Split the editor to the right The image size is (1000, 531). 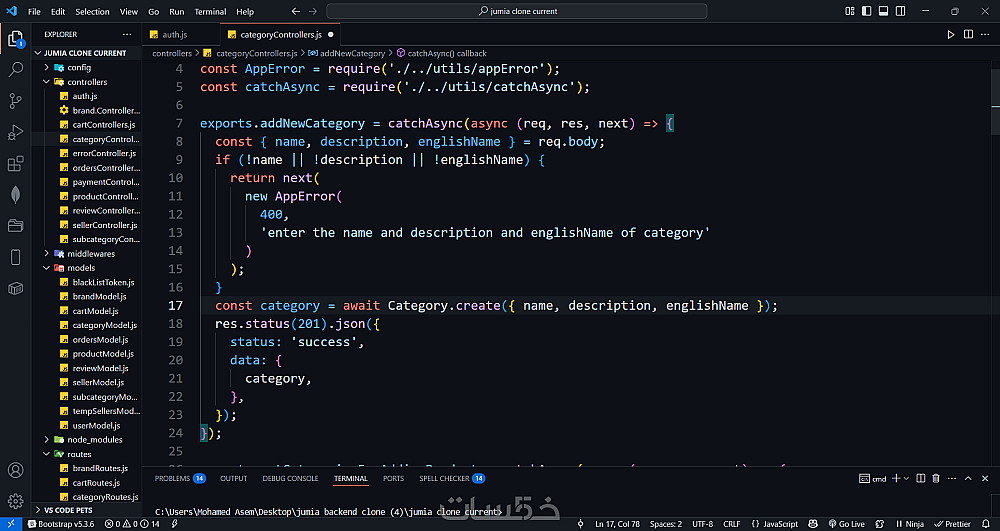(x=967, y=34)
